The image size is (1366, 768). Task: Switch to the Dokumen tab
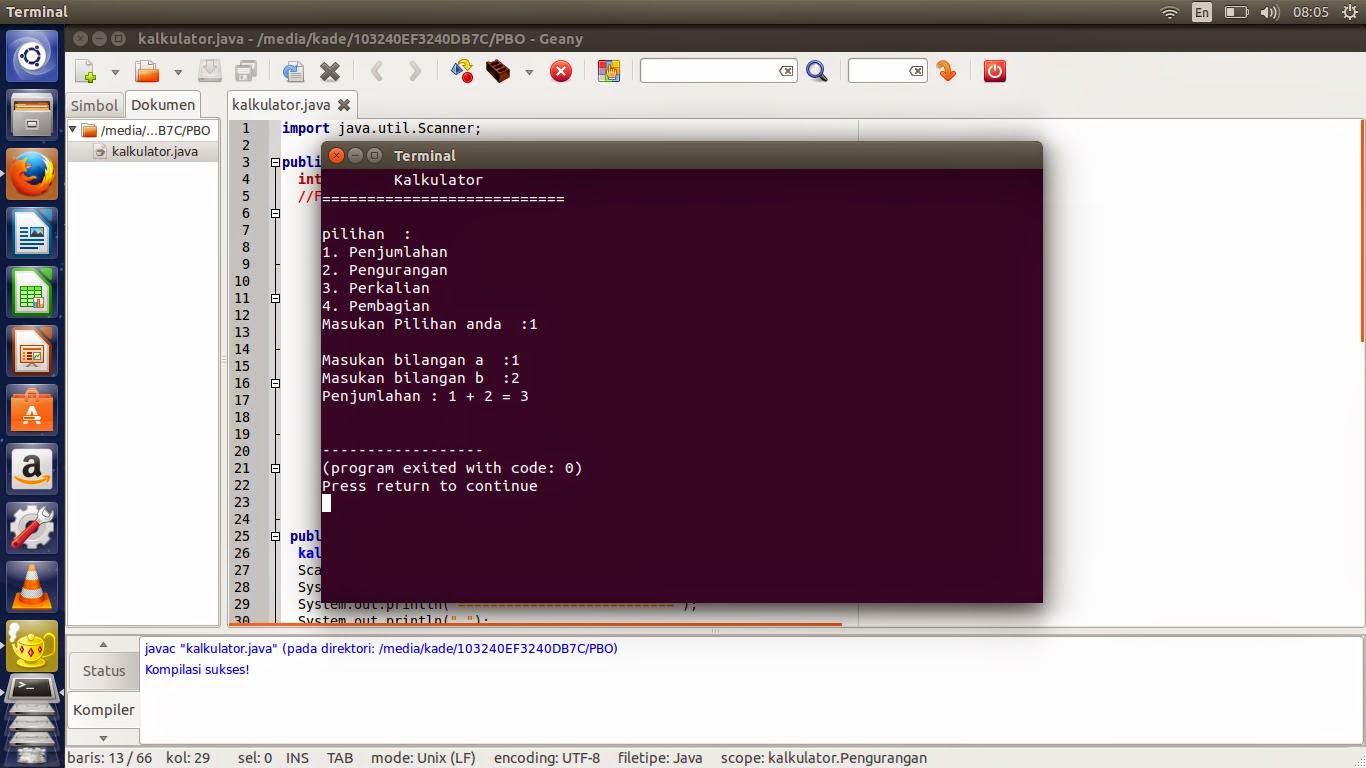coord(162,104)
